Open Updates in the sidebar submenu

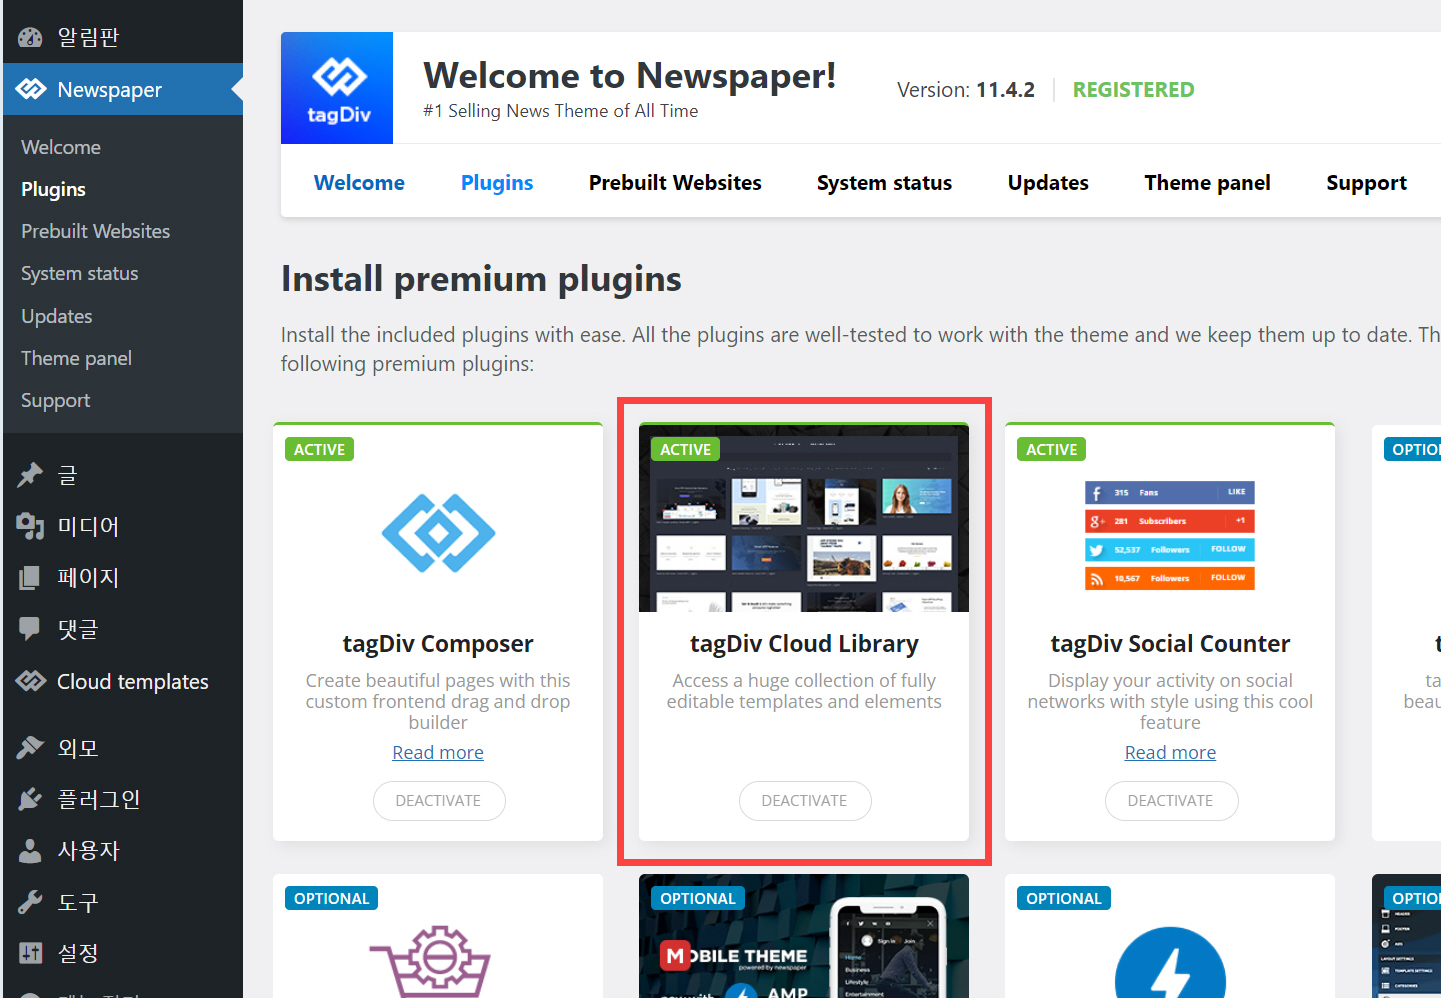click(57, 316)
